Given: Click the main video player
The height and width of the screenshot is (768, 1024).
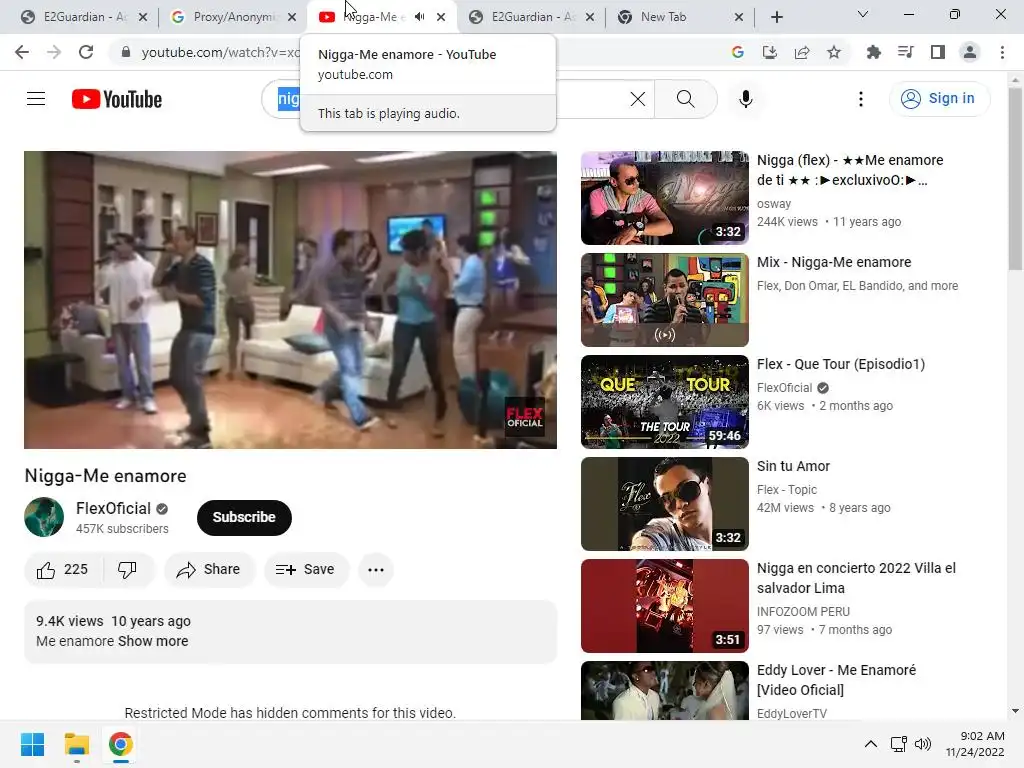Looking at the screenshot, I should 290,300.
